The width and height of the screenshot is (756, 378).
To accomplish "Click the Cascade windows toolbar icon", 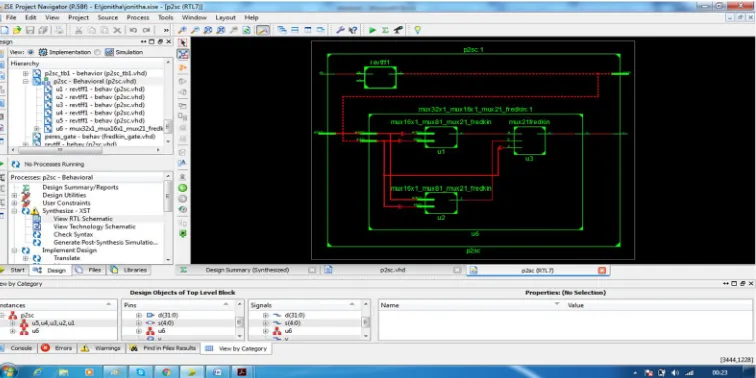I will (282, 30).
